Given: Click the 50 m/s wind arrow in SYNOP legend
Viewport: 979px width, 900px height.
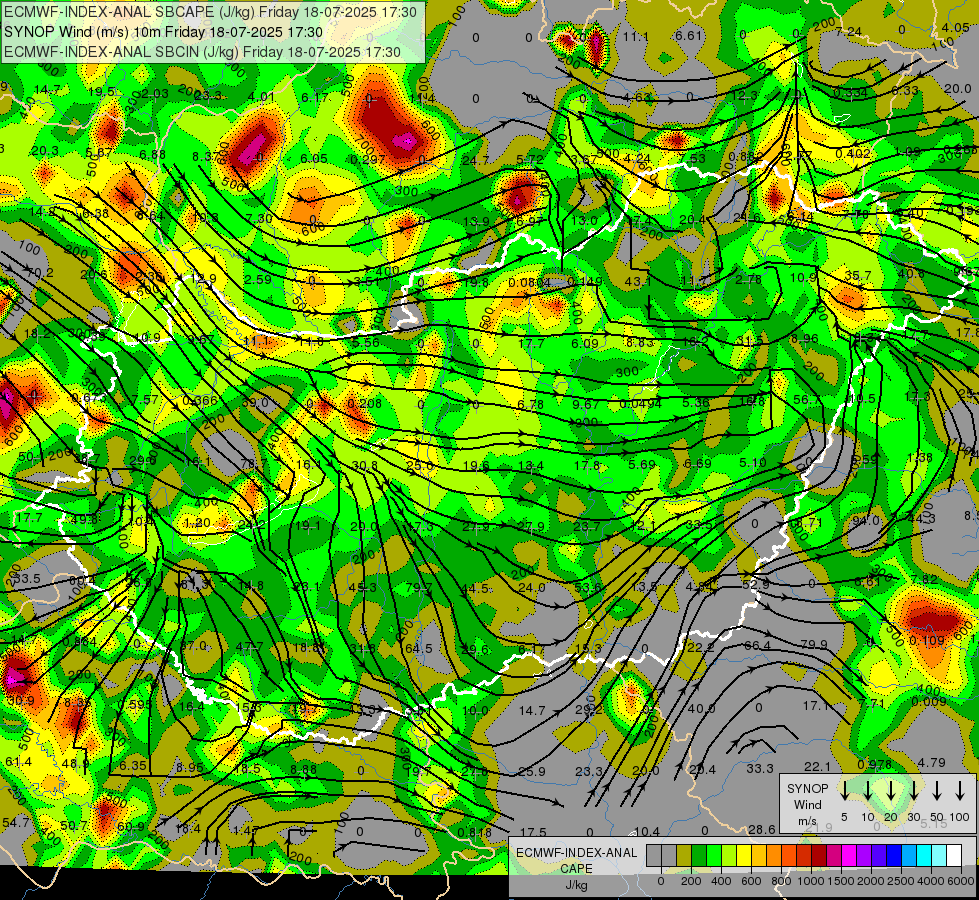Looking at the screenshot, I should [937, 790].
